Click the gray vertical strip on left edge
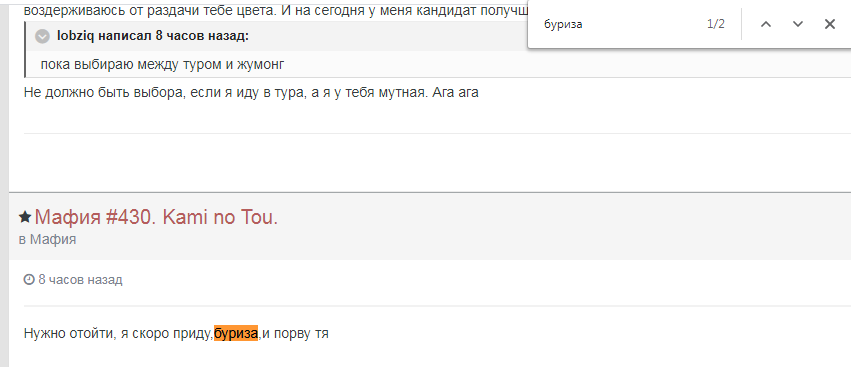This screenshot has height=367, width=851. click(x=4, y=184)
